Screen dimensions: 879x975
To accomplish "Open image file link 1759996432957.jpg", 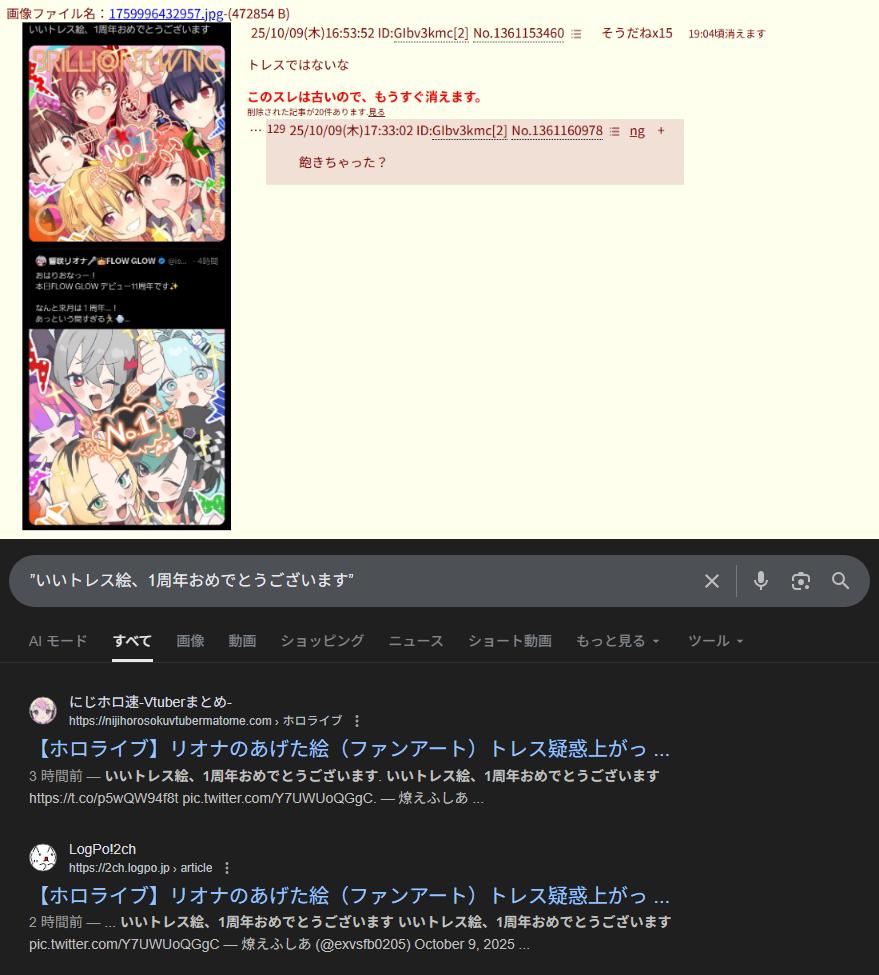I will click(x=165, y=14).
